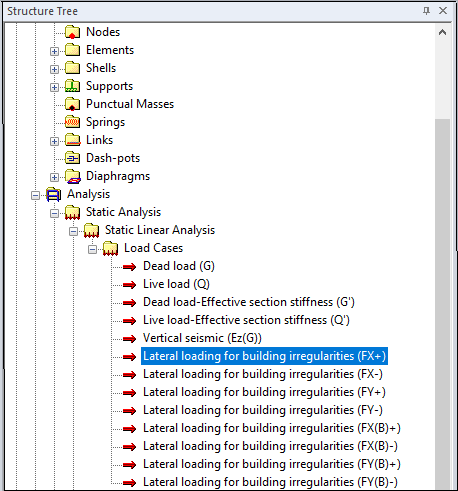Click the Supports folder icon
458x491 pixels.
tap(72, 86)
